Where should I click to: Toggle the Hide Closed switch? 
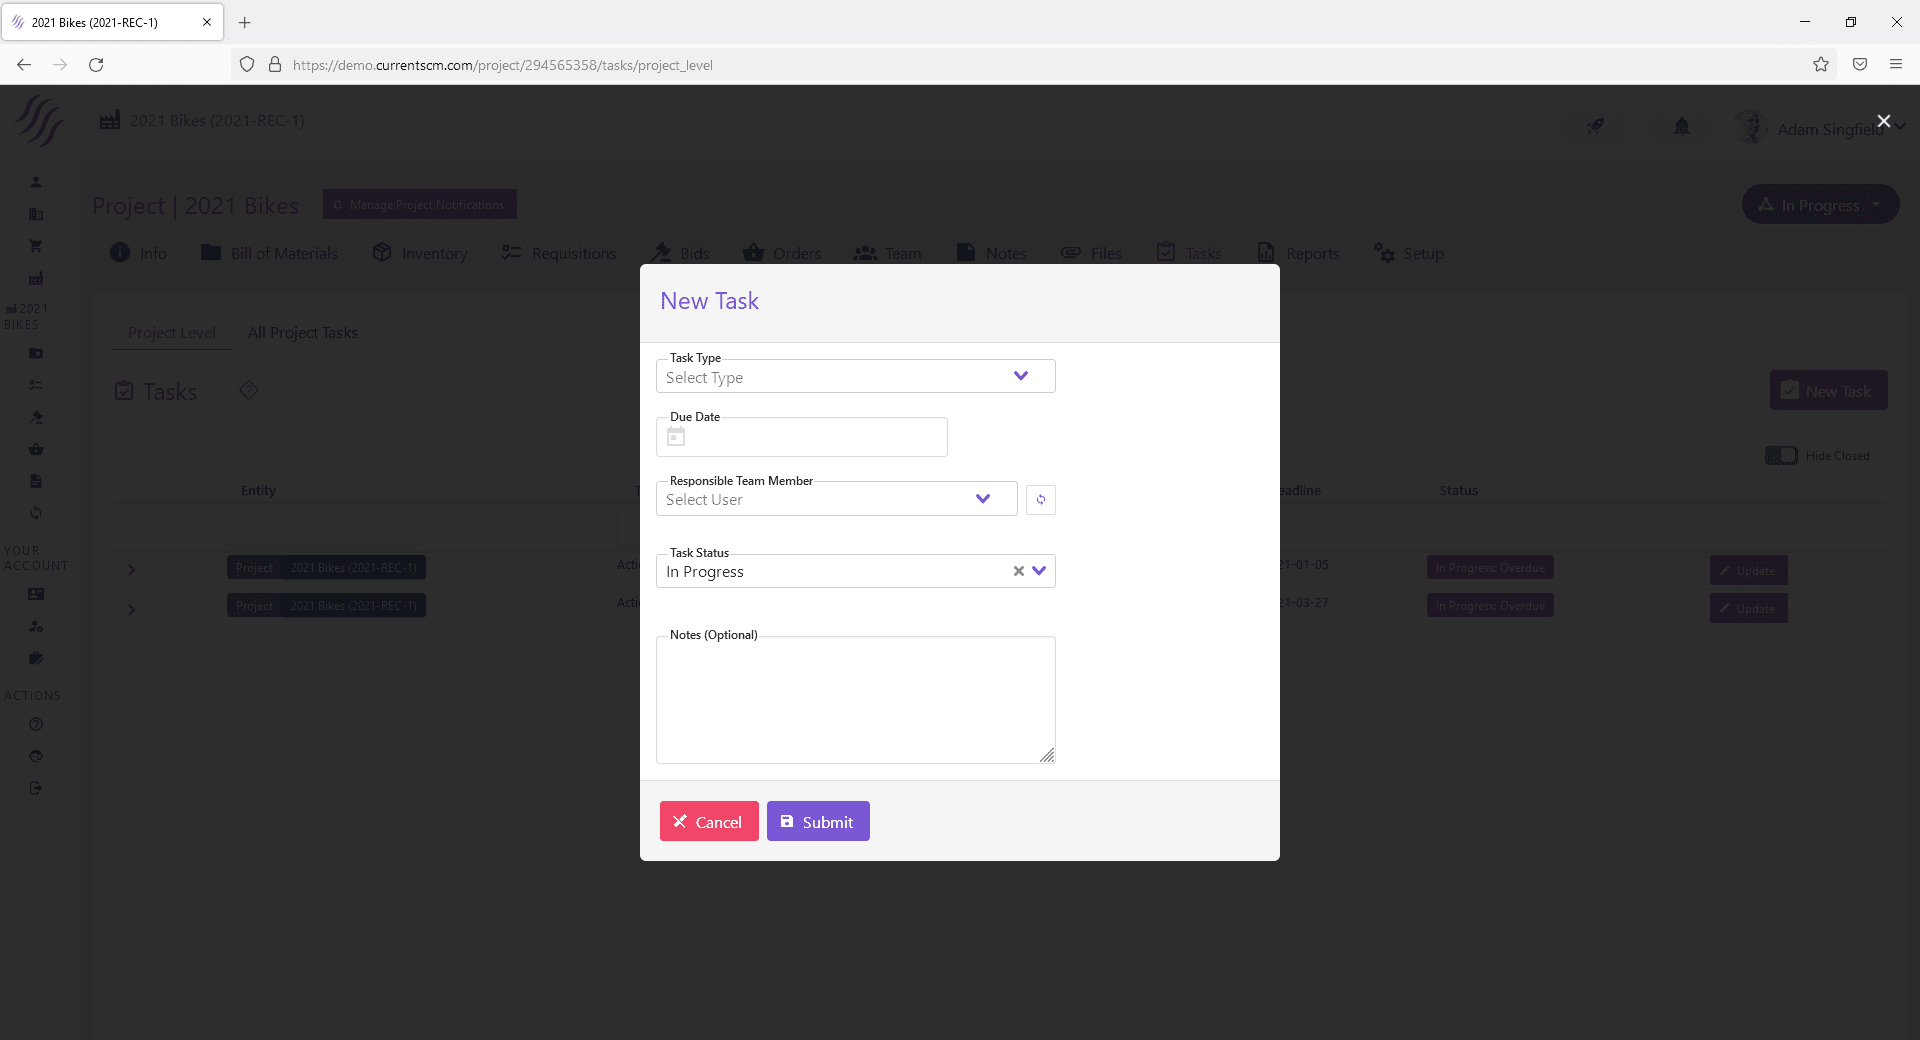[1781, 456]
